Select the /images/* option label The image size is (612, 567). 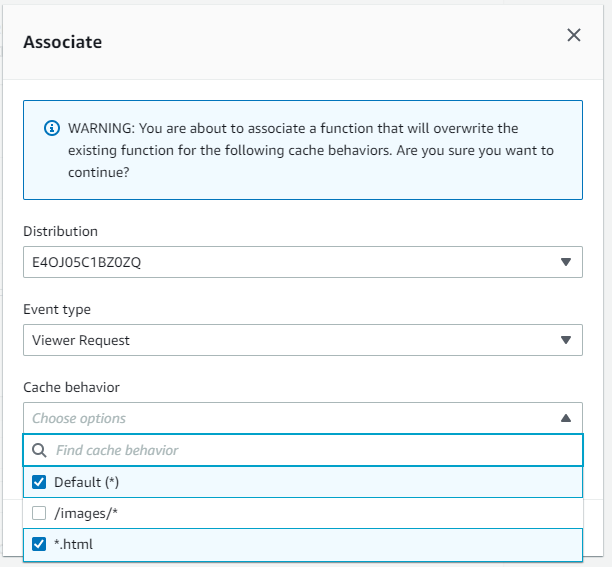(x=86, y=513)
